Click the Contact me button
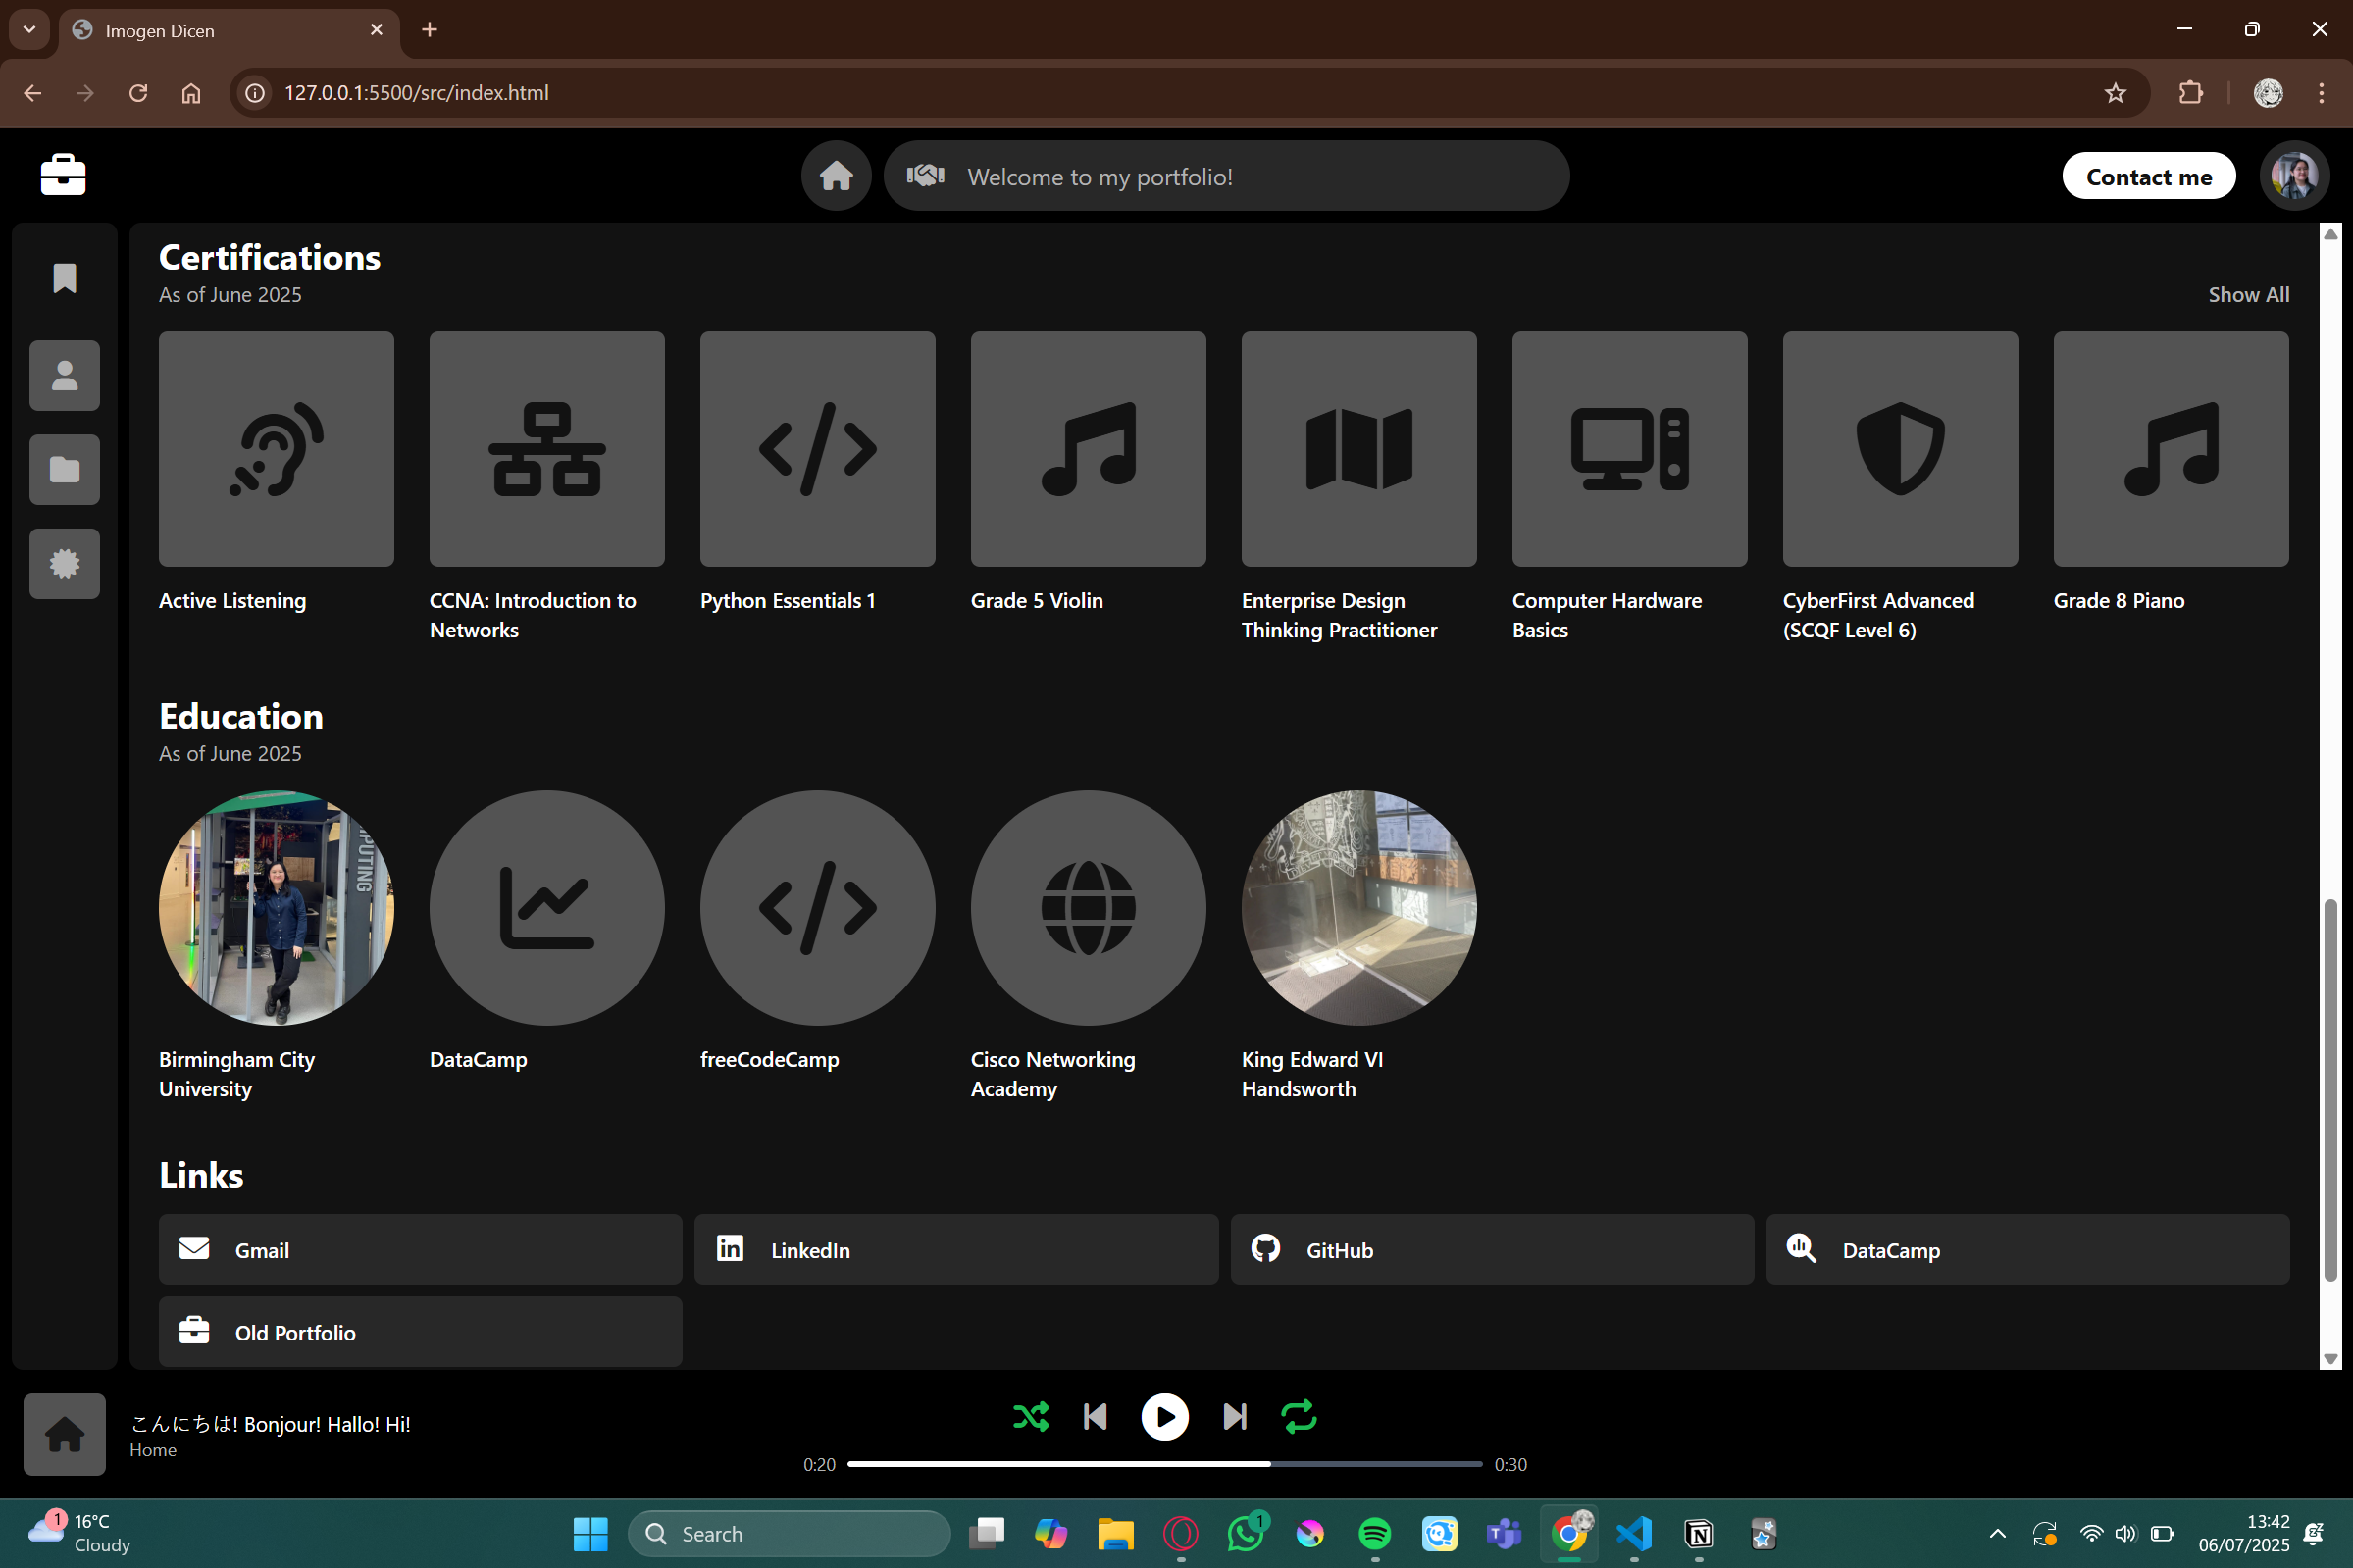The width and height of the screenshot is (2353, 1568). click(x=2148, y=177)
